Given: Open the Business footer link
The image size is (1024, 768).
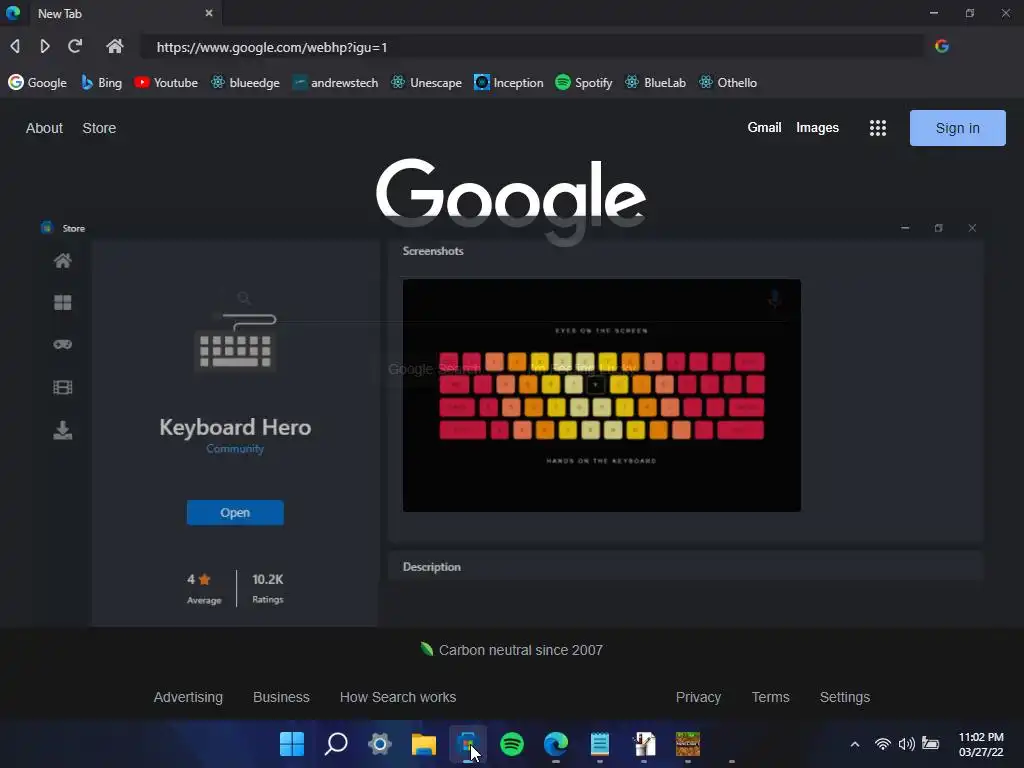Looking at the screenshot, I should click(x=281, y=697).
